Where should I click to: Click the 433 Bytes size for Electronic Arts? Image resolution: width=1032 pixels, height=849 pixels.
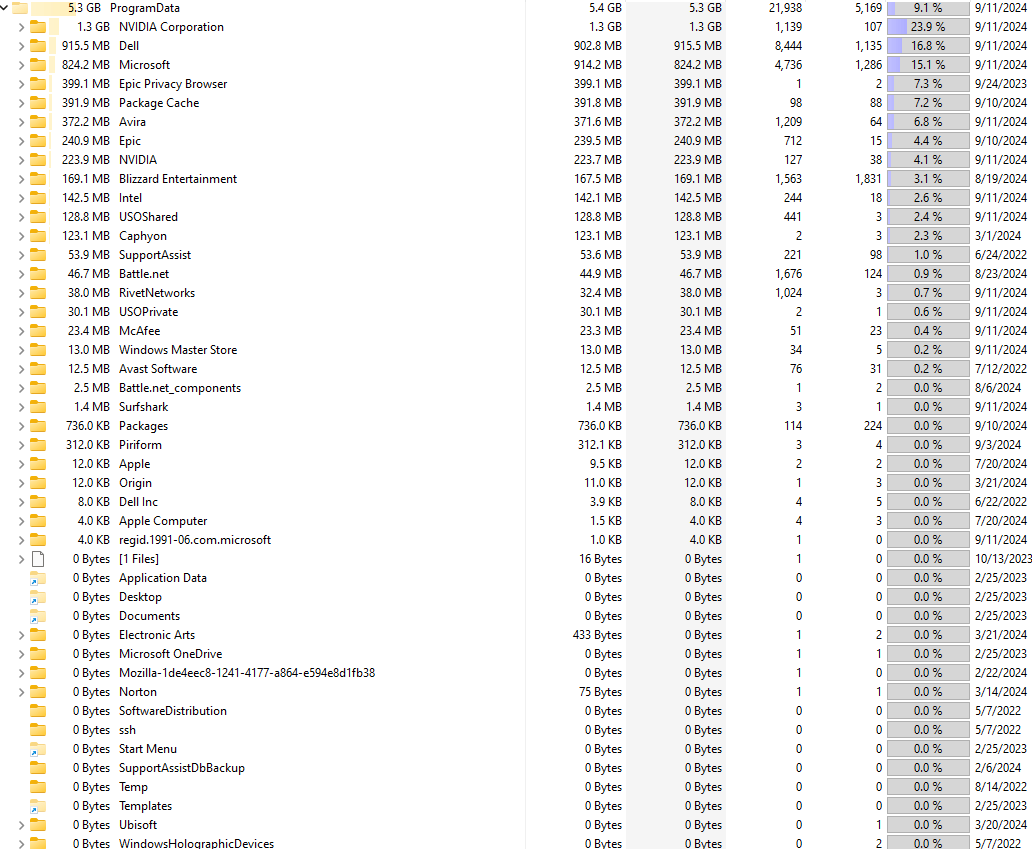coord(597,635)
